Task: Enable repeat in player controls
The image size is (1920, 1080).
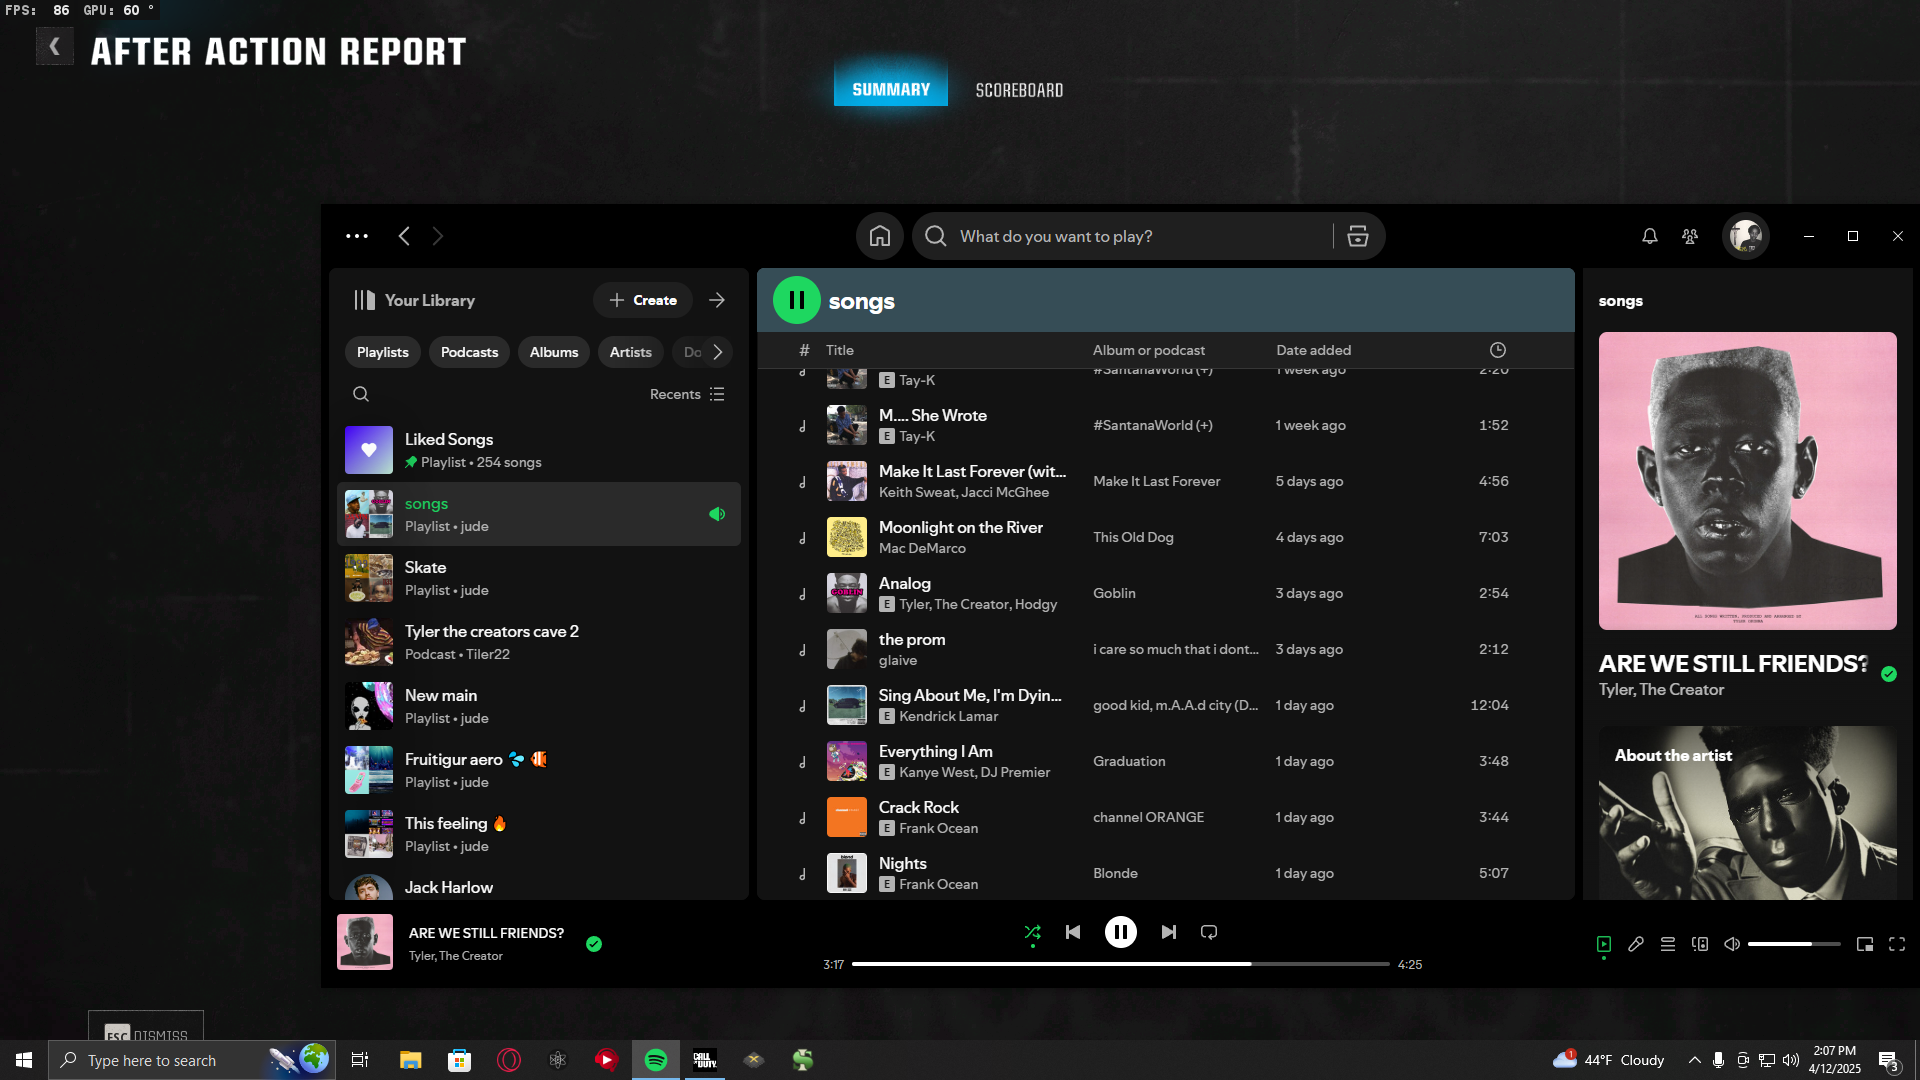Action: pyautogui.click(x=1209, y=932)
